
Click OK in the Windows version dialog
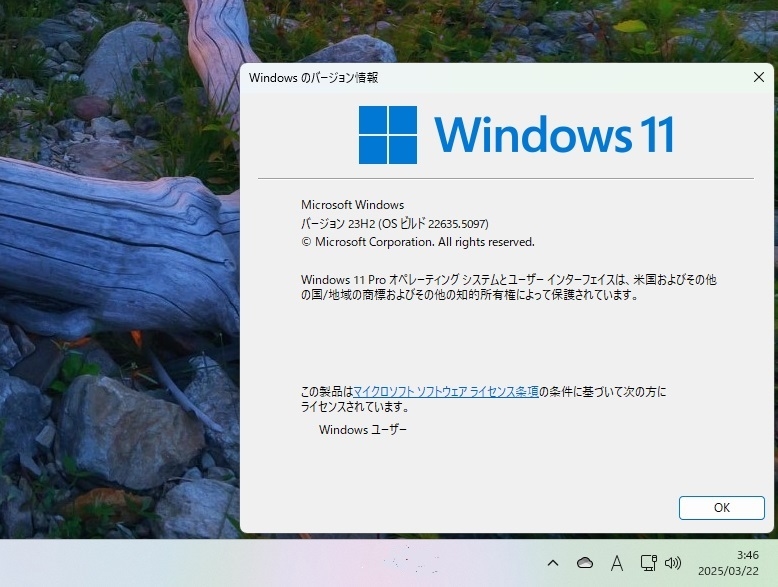click(721, 508)
